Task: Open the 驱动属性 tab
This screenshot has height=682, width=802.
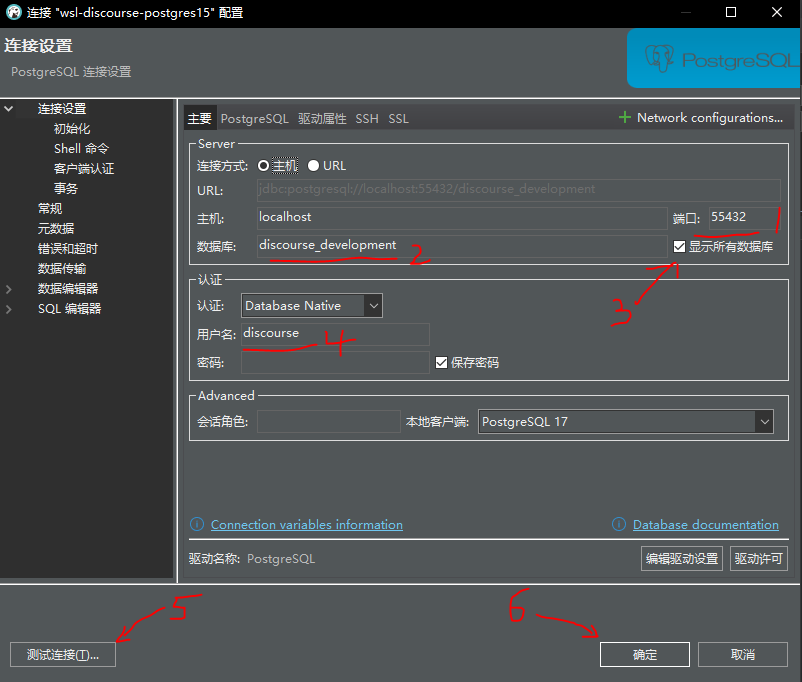Action: (x=322, y=119)
